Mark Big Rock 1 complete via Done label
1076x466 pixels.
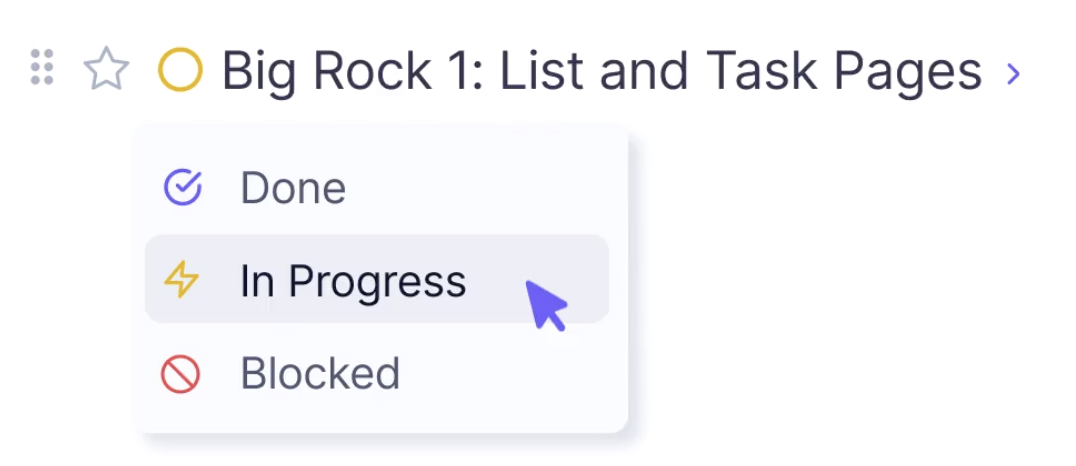(293, 188)
